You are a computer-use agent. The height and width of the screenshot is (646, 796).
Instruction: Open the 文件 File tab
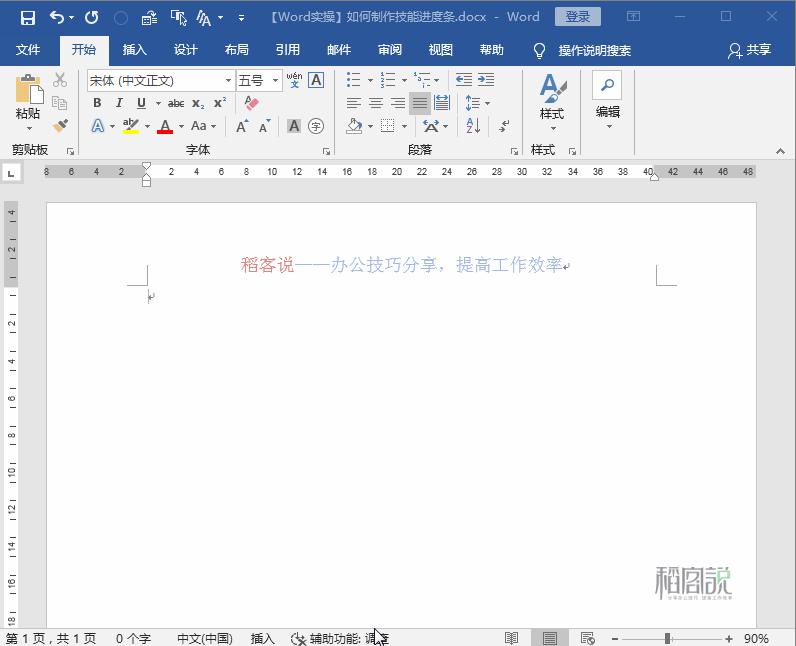28,50
